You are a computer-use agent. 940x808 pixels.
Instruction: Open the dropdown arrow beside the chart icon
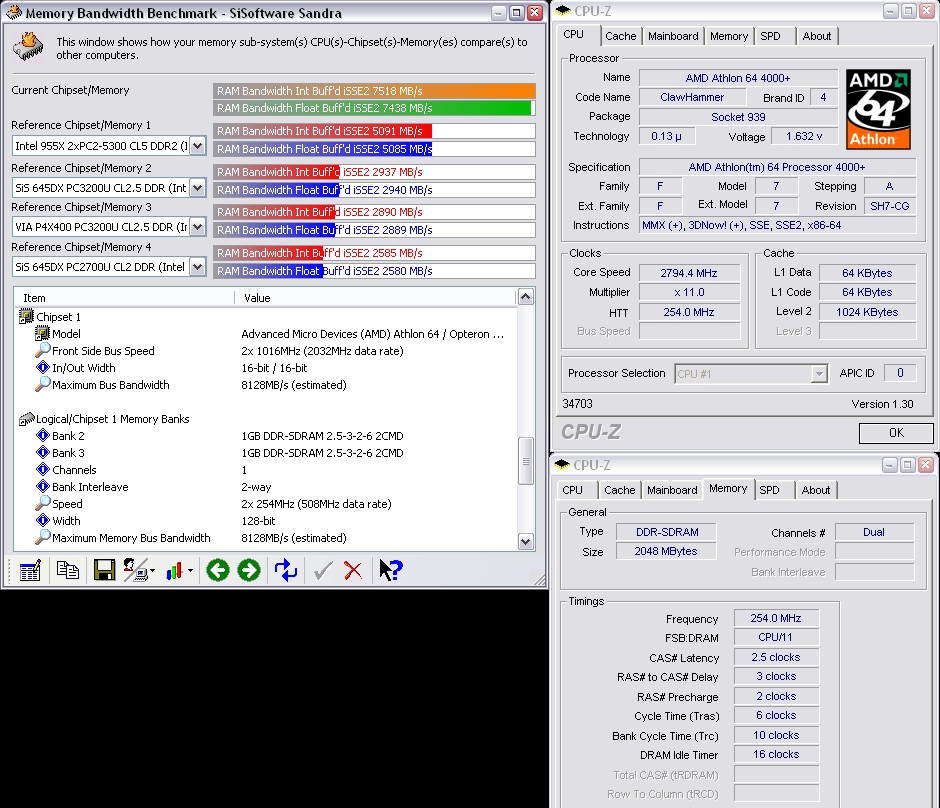(190, 571)
